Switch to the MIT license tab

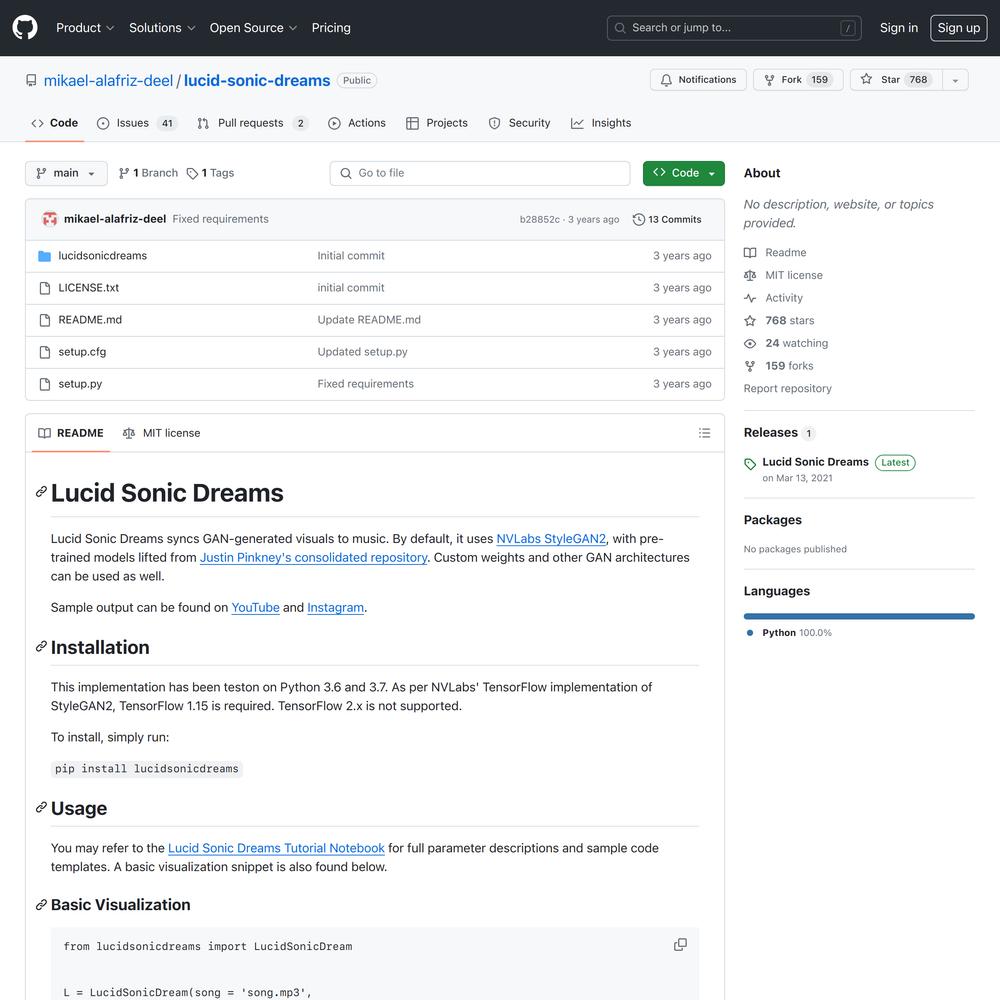coord(161,433)
